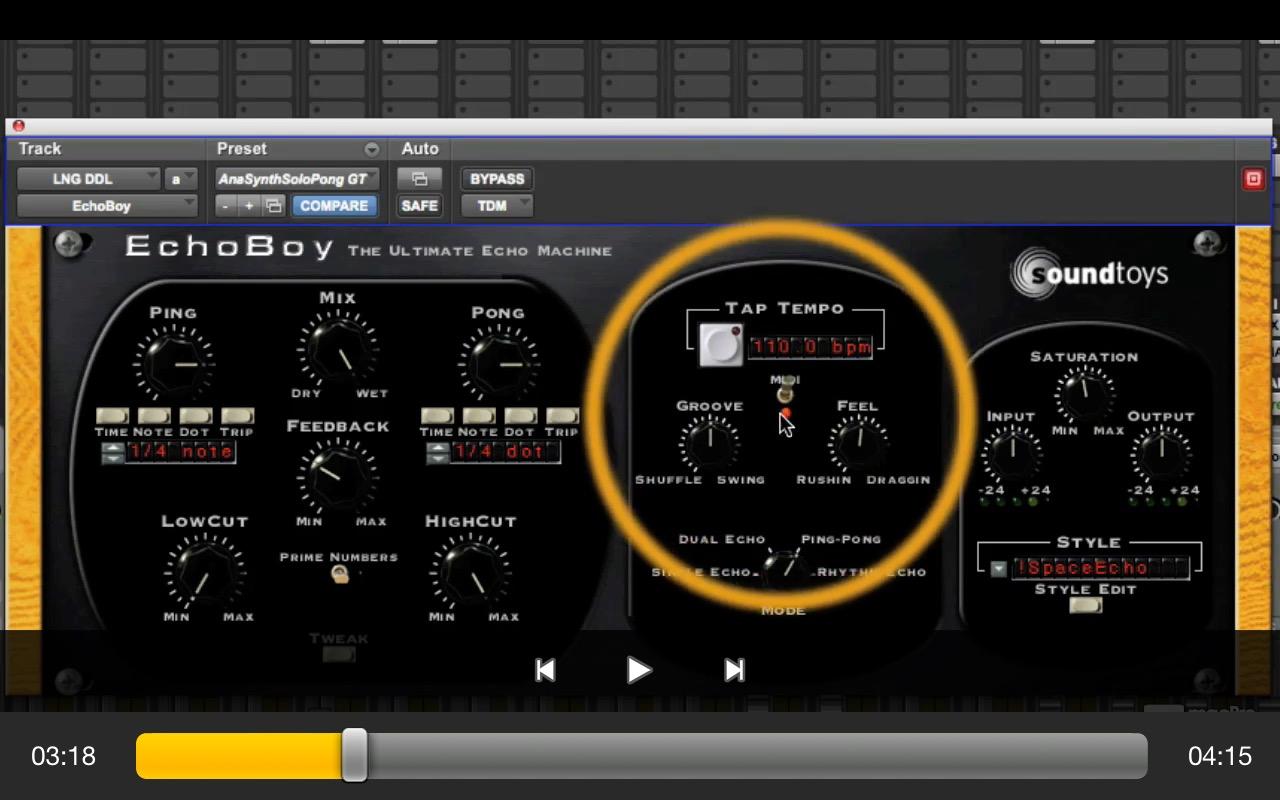Open the insert position 'a' dropdown

tap(182, 179)
